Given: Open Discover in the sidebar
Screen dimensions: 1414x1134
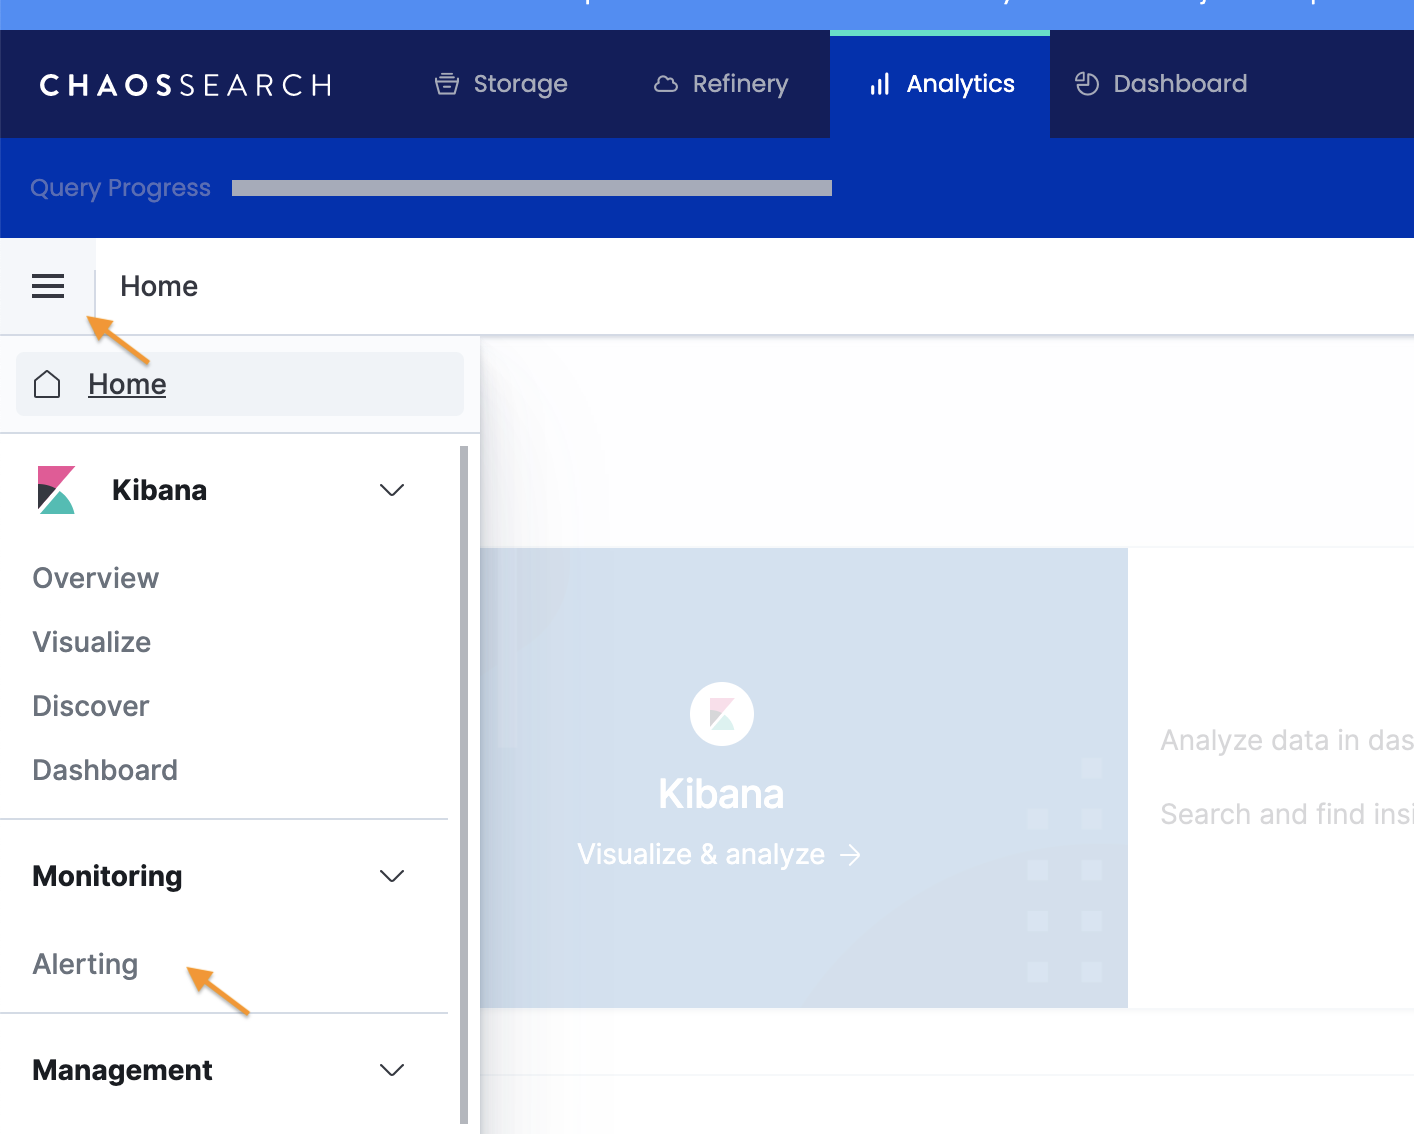Looking at the screenshot, I should point(91,706).
